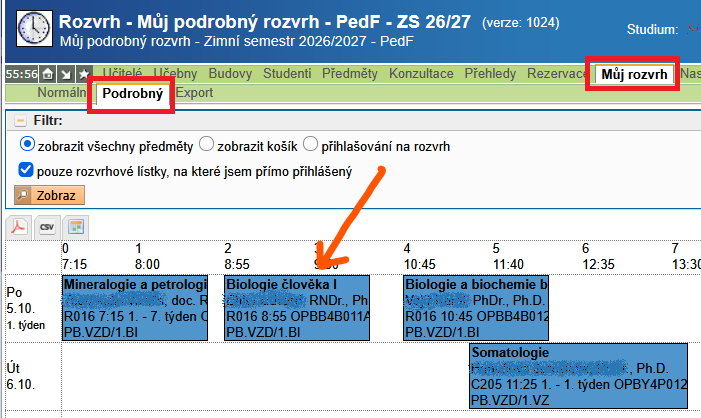Viewport: 701px width, 418px height.
Task: Click the calendar export icon
Action: click(76, 227)
